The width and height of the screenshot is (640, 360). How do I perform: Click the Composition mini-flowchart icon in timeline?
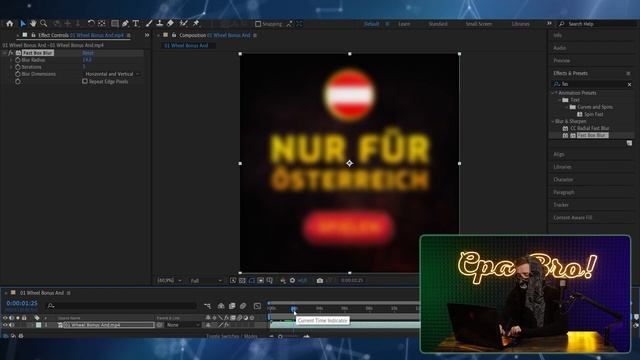click(x=208, y=306)
